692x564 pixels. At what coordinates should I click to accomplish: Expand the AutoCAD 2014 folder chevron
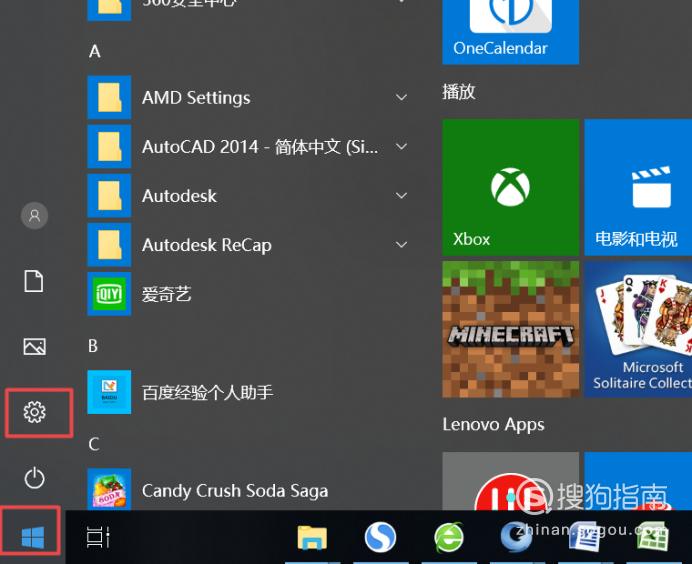[401, 146]
